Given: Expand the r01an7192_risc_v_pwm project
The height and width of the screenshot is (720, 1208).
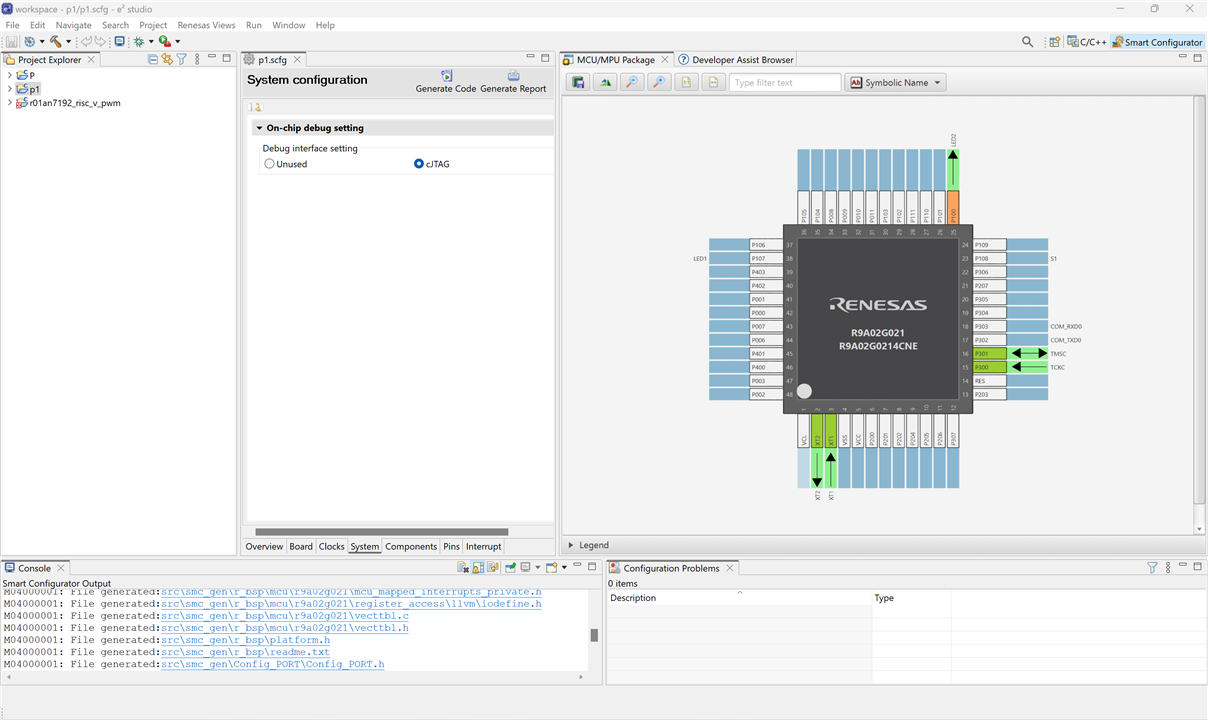Looking at the screenshot, I should (x=10, y=103).
